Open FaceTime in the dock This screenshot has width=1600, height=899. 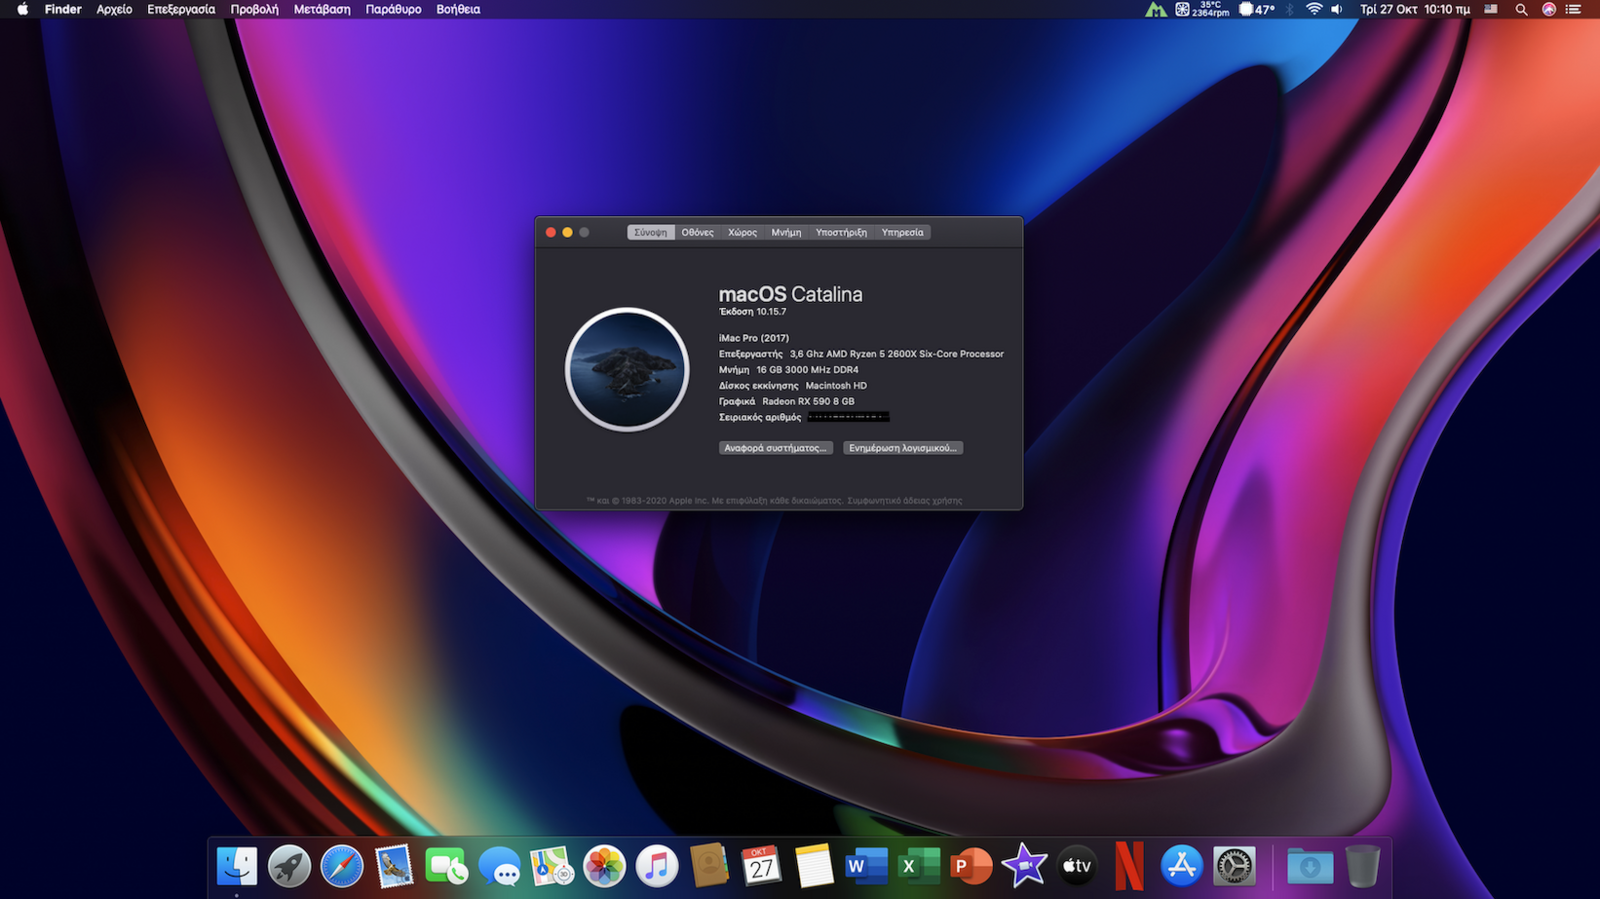446,866
